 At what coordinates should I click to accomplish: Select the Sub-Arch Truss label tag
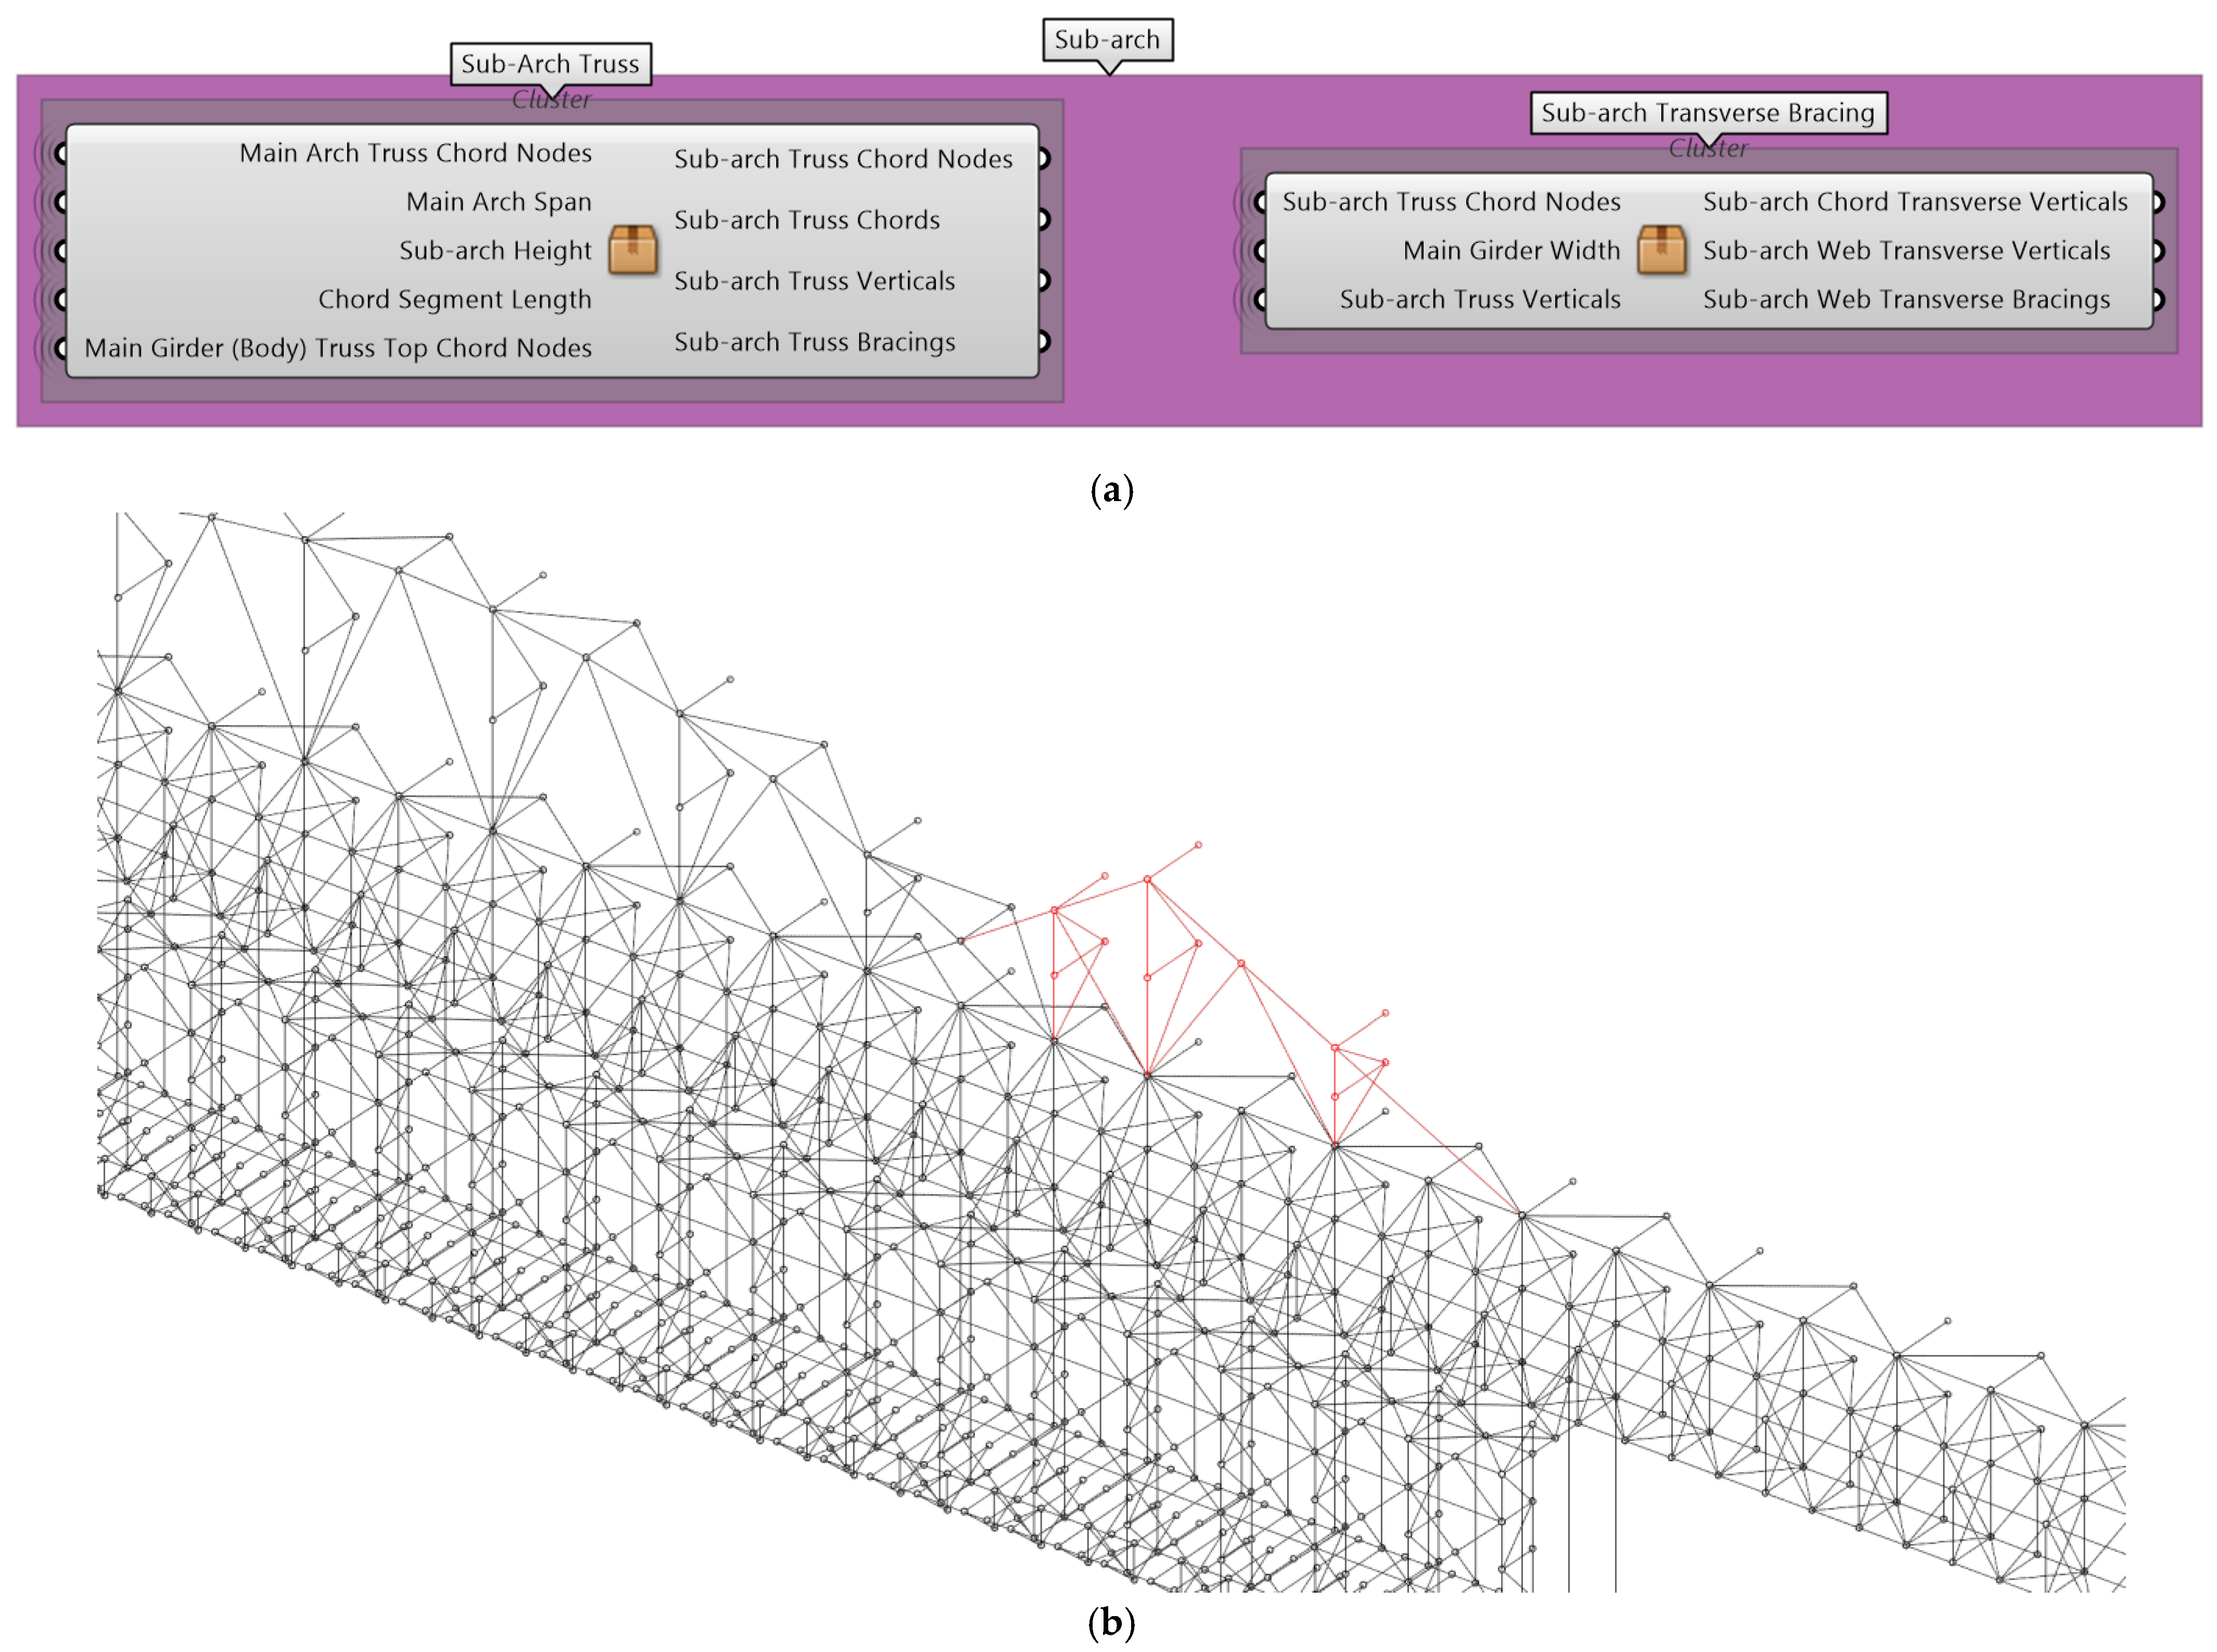coord(550,64)
